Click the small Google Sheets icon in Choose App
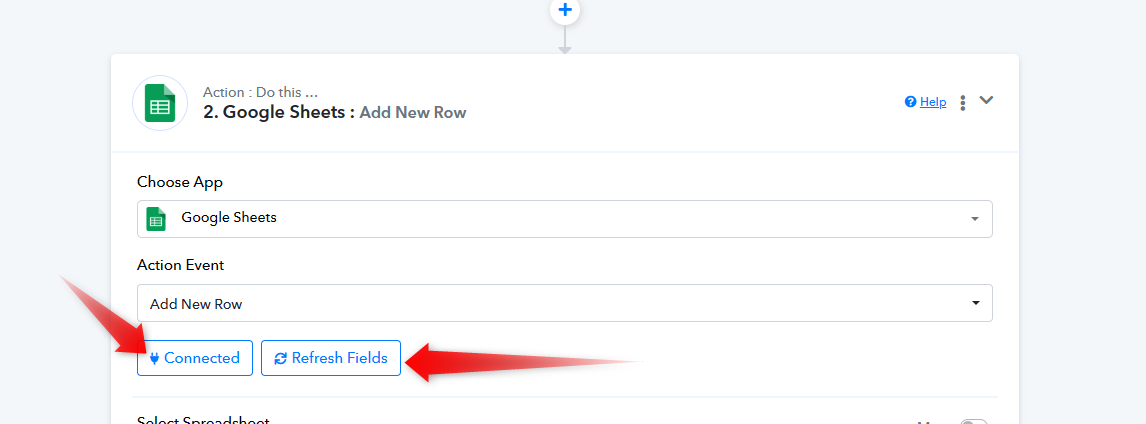This screenshot has width=1146, height=424. pos(156,219)
